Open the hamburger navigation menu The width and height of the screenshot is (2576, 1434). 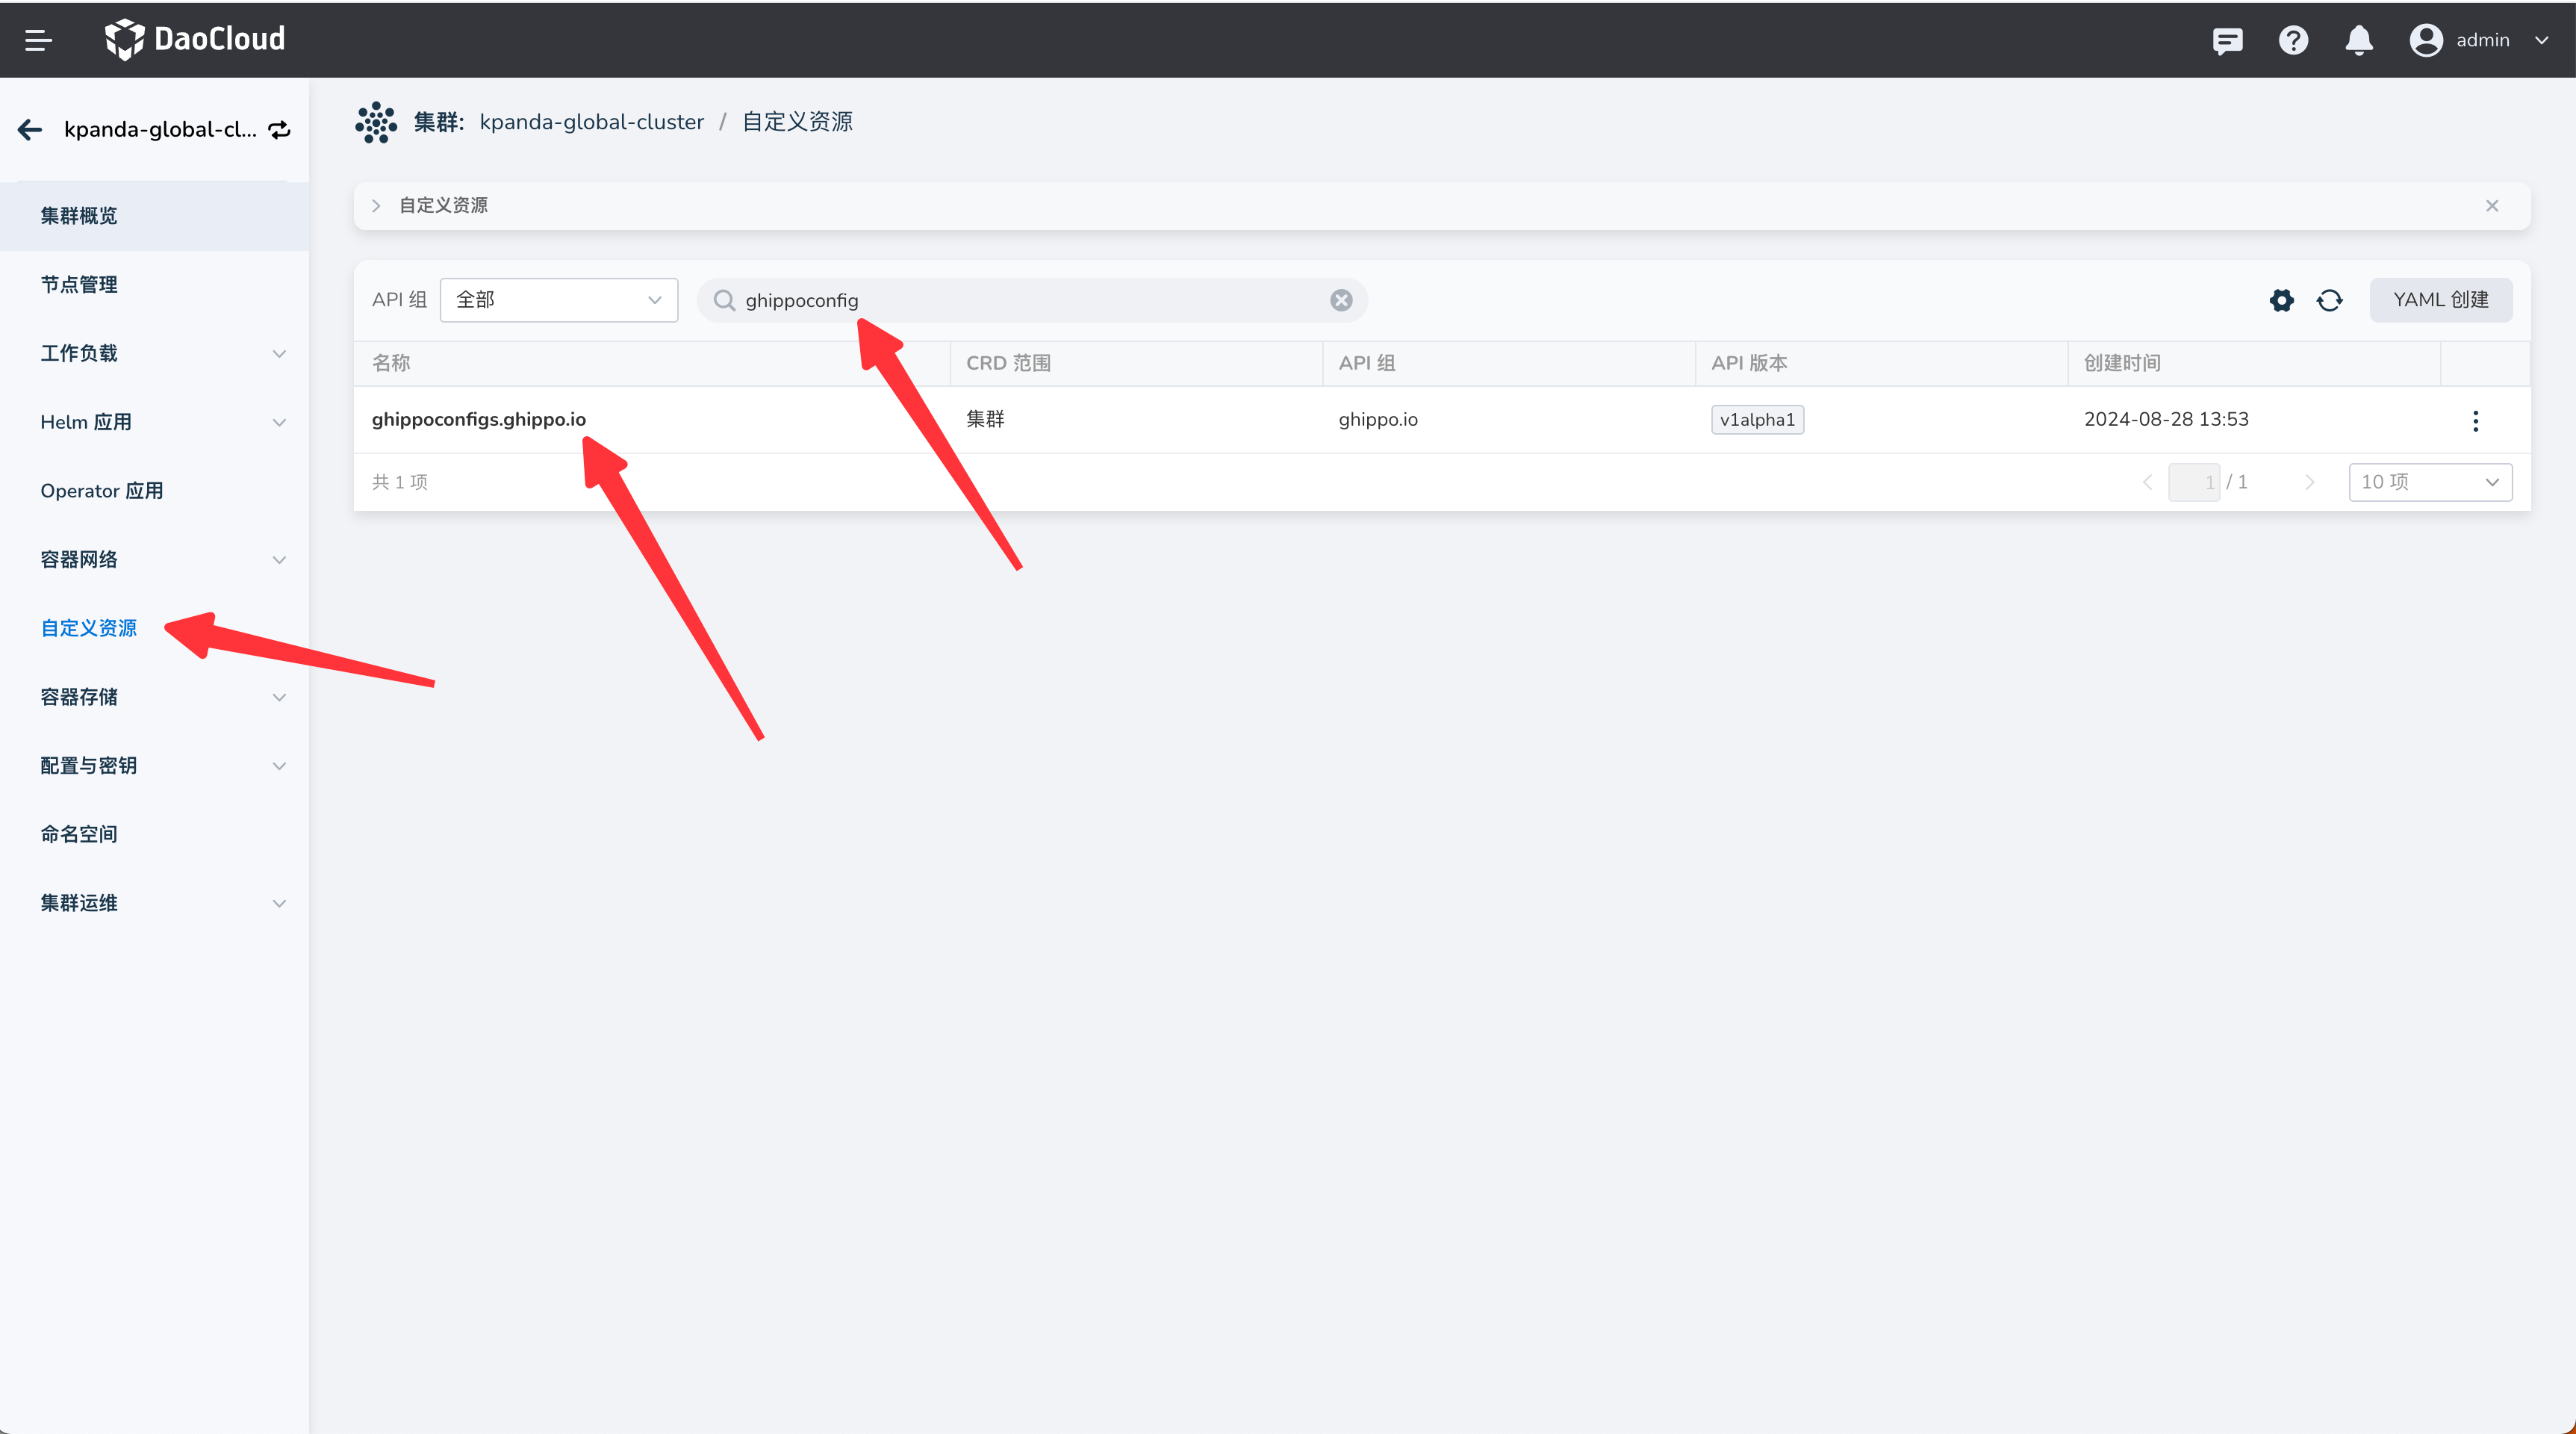pos(38,40)
